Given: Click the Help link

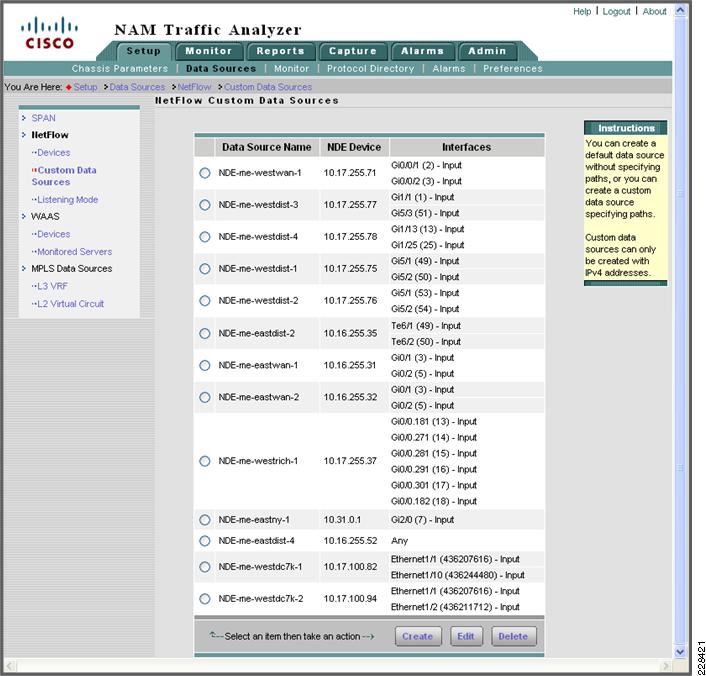Looking at the screenshot, I should 582,12.
